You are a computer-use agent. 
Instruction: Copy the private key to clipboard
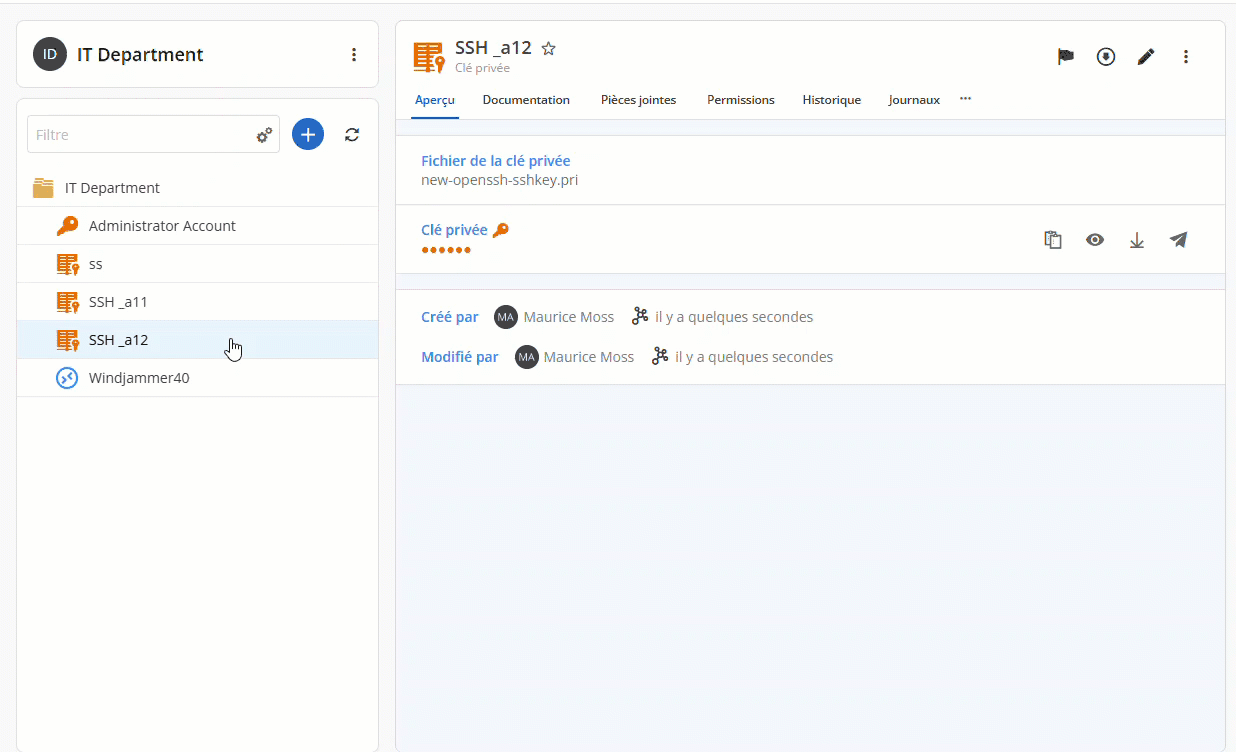point(1053,240)
